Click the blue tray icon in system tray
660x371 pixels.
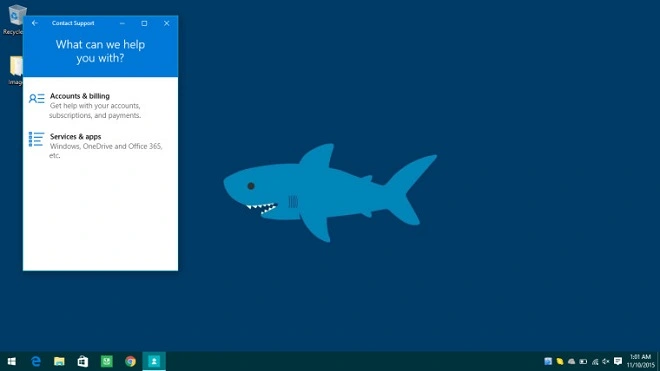pyautogui.click(x=548, y=361)
